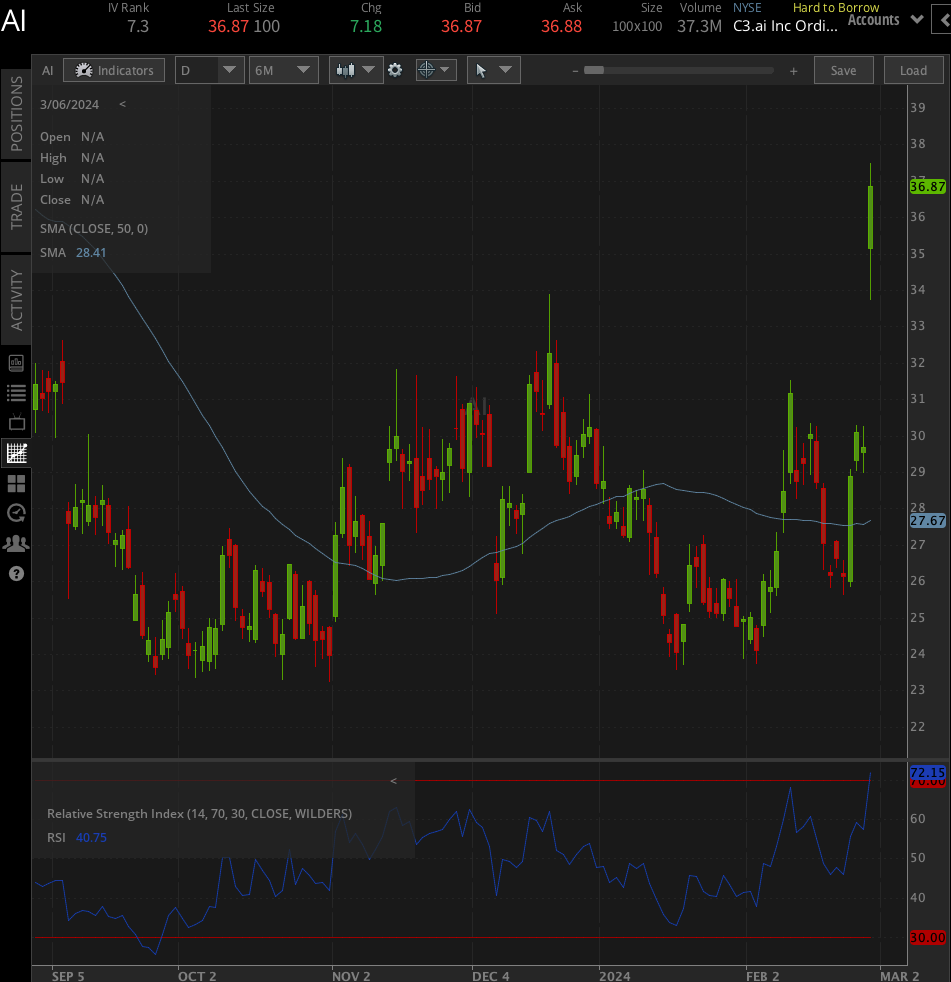
Task: Open the chart type candlestick dropdown
Action: [x=369, y=70]
